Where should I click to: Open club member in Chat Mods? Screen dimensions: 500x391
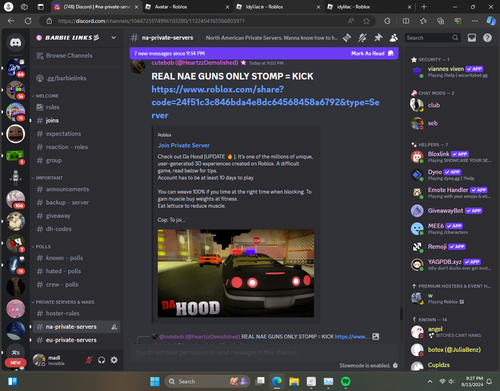(451, 105)
